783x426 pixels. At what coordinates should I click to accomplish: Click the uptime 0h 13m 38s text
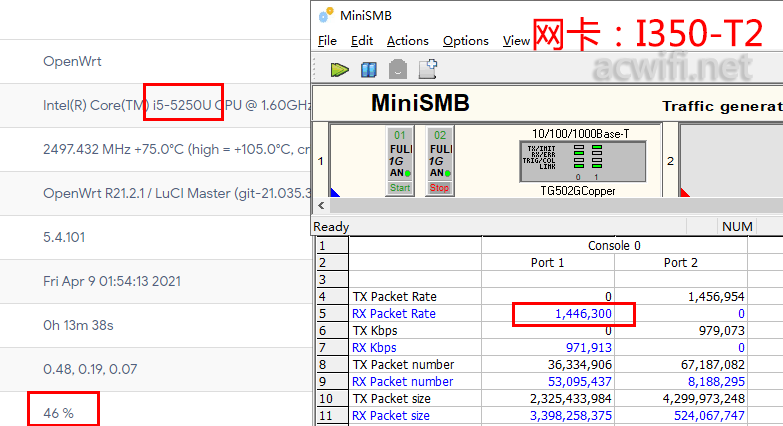tap(78, 325)
